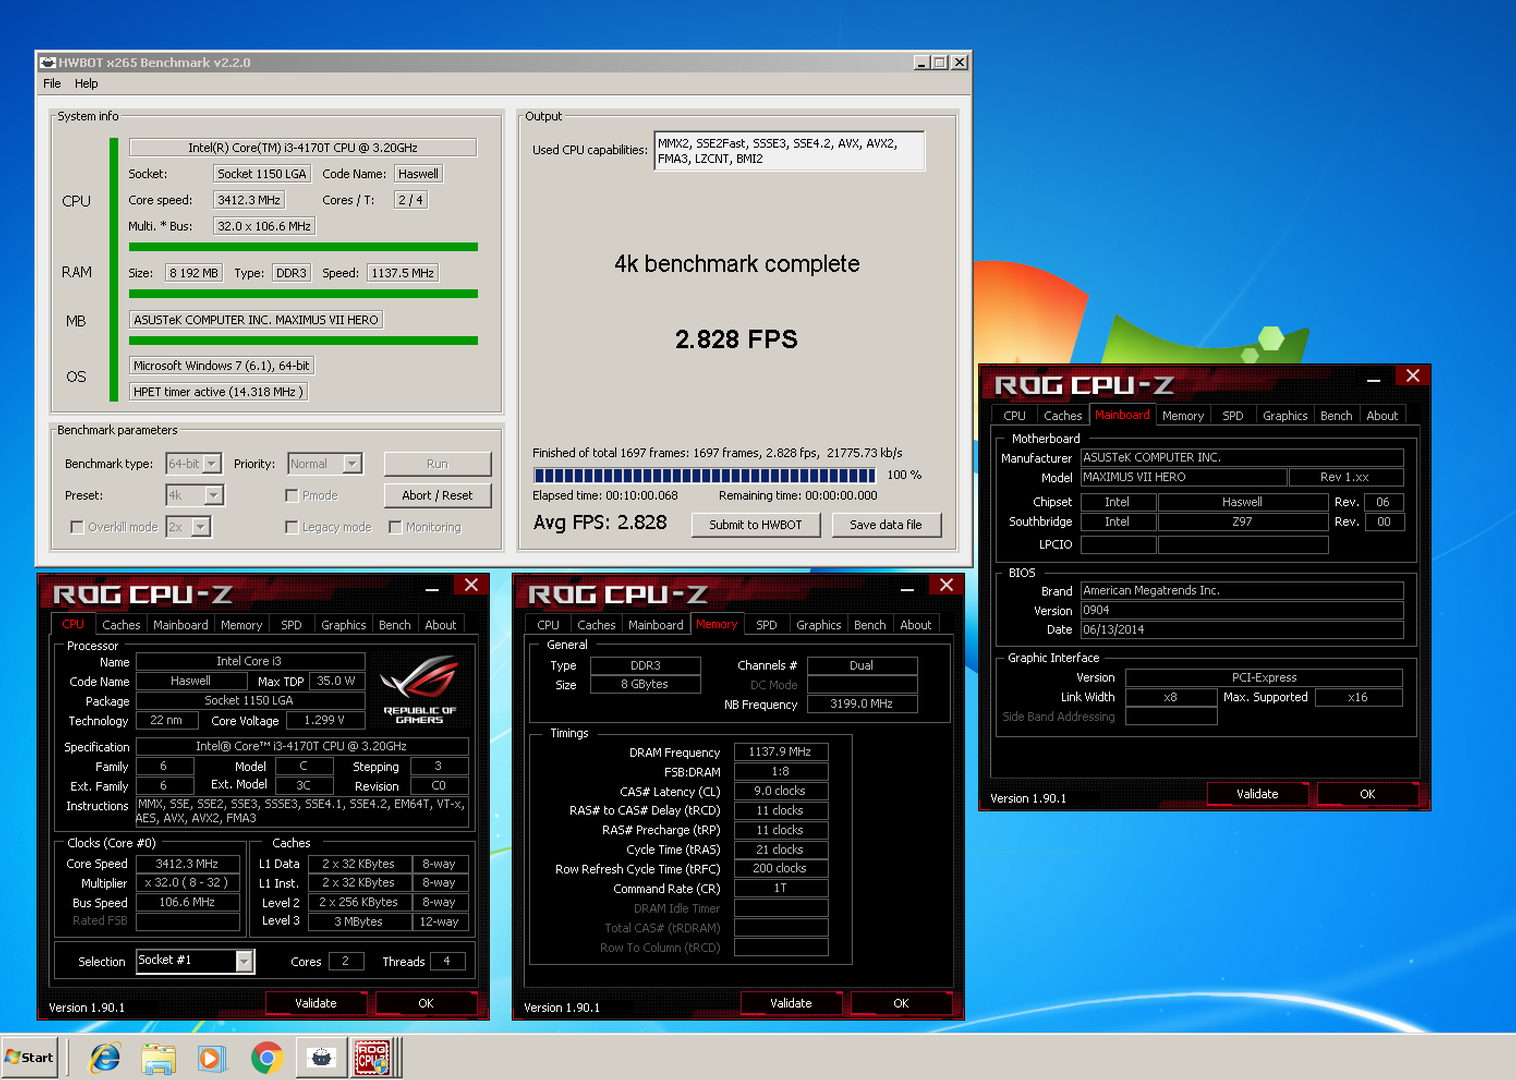Viewport: 1516px width, 1080px height.
Task: Click the Republic of Gamers logo
Action: (x=420, y=688)
